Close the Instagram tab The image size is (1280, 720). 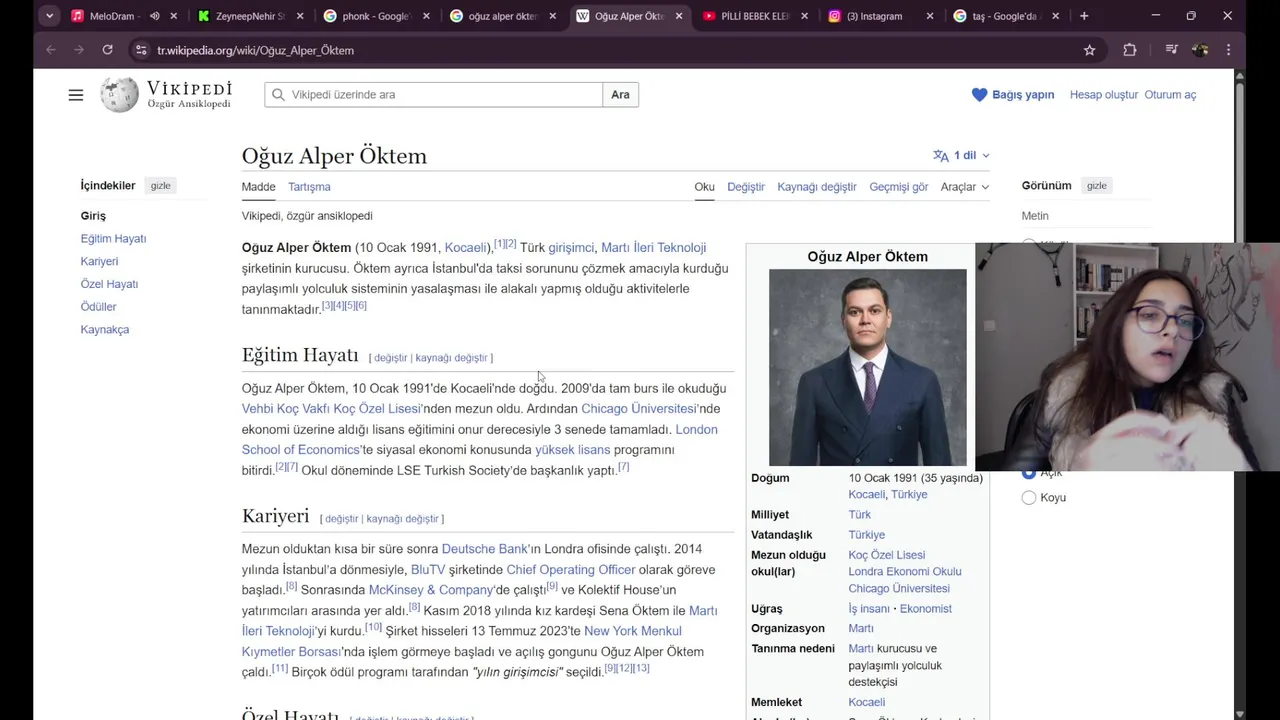pos(931,16)
